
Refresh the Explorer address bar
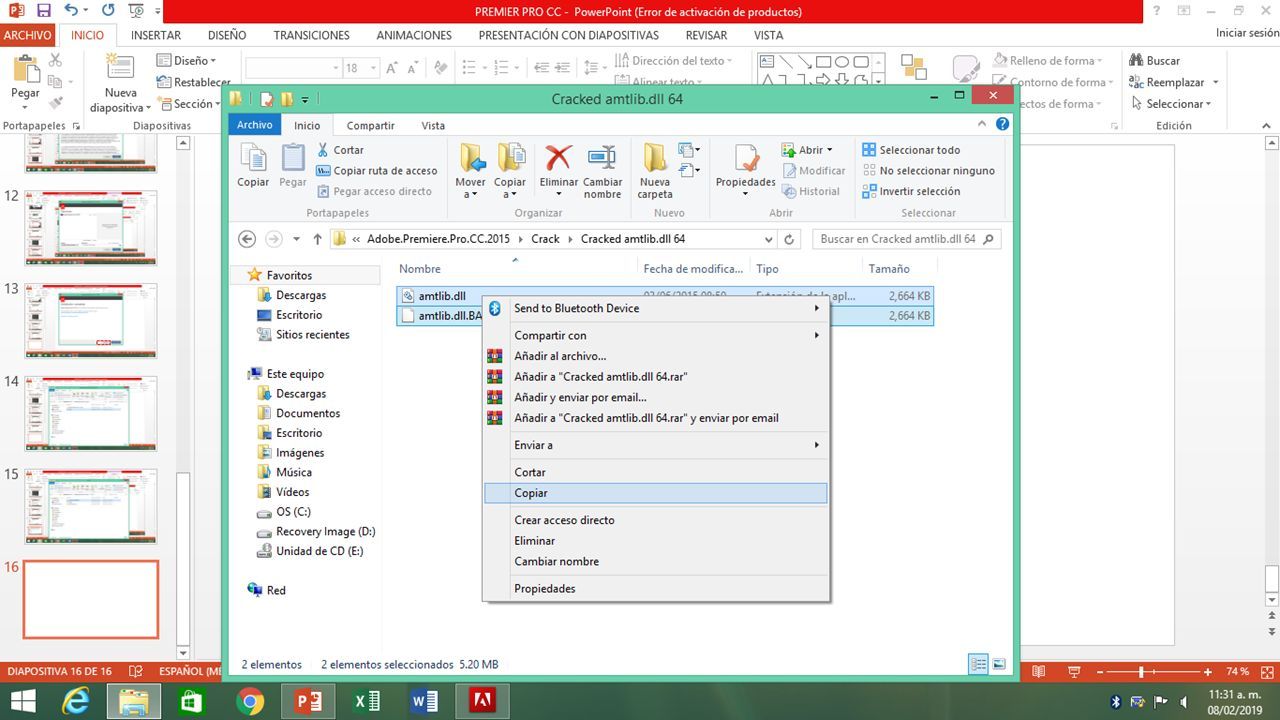(789, 239)
